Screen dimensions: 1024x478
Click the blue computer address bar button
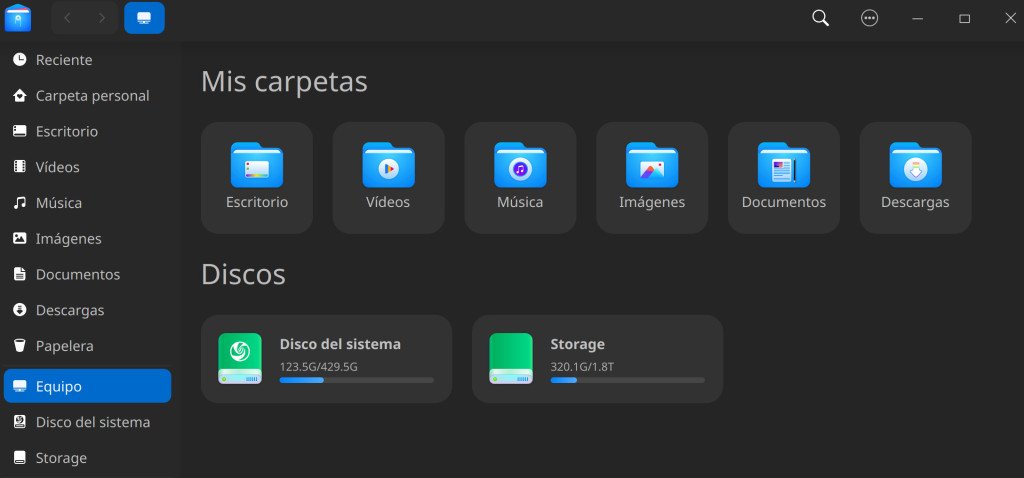[144, 18]
